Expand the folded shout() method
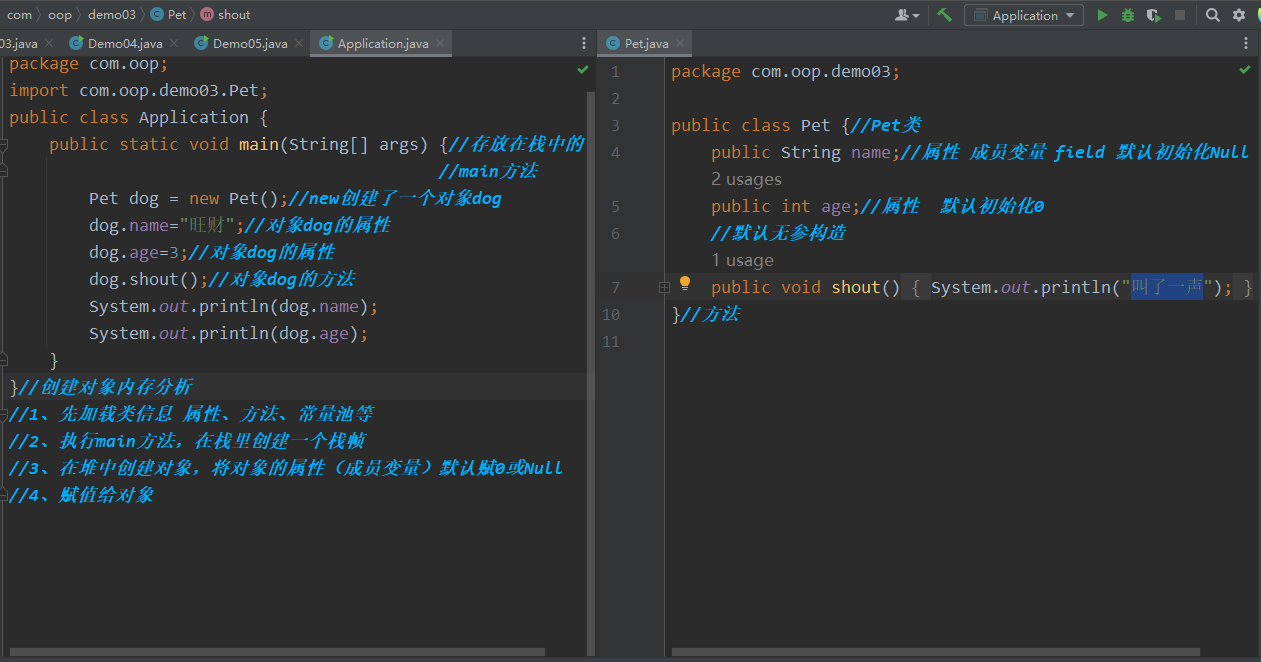Viewport: 1261px width, 662px height. click(664, 288)
